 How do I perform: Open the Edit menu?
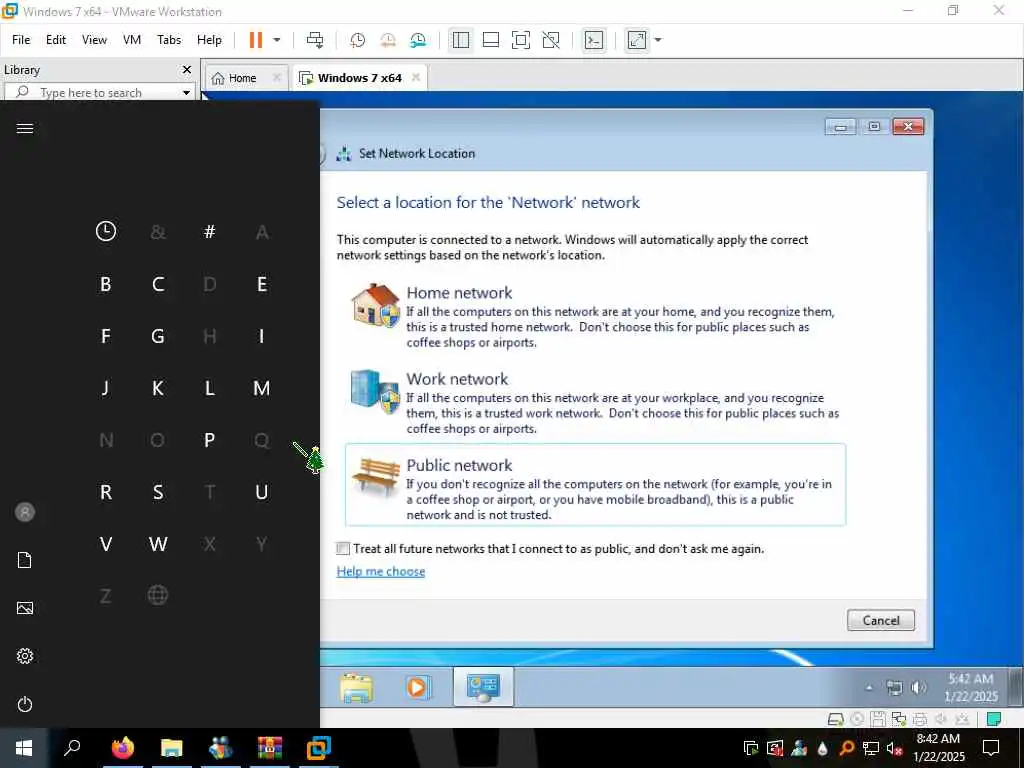tap(56, 40)
